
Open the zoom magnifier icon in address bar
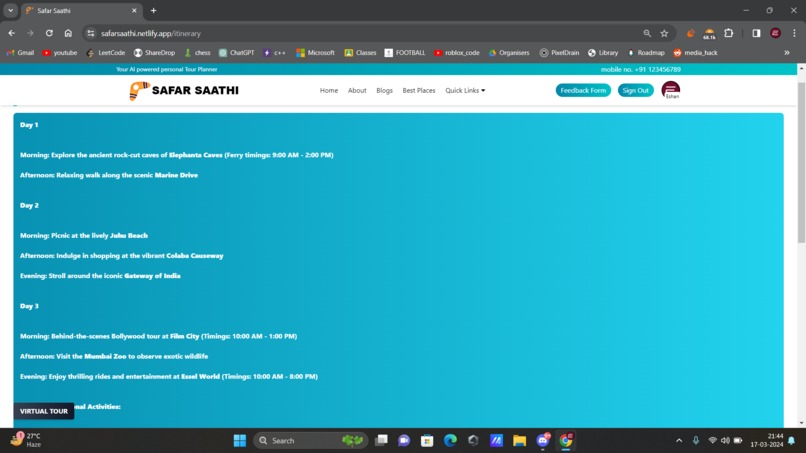(x=647, y=33)
